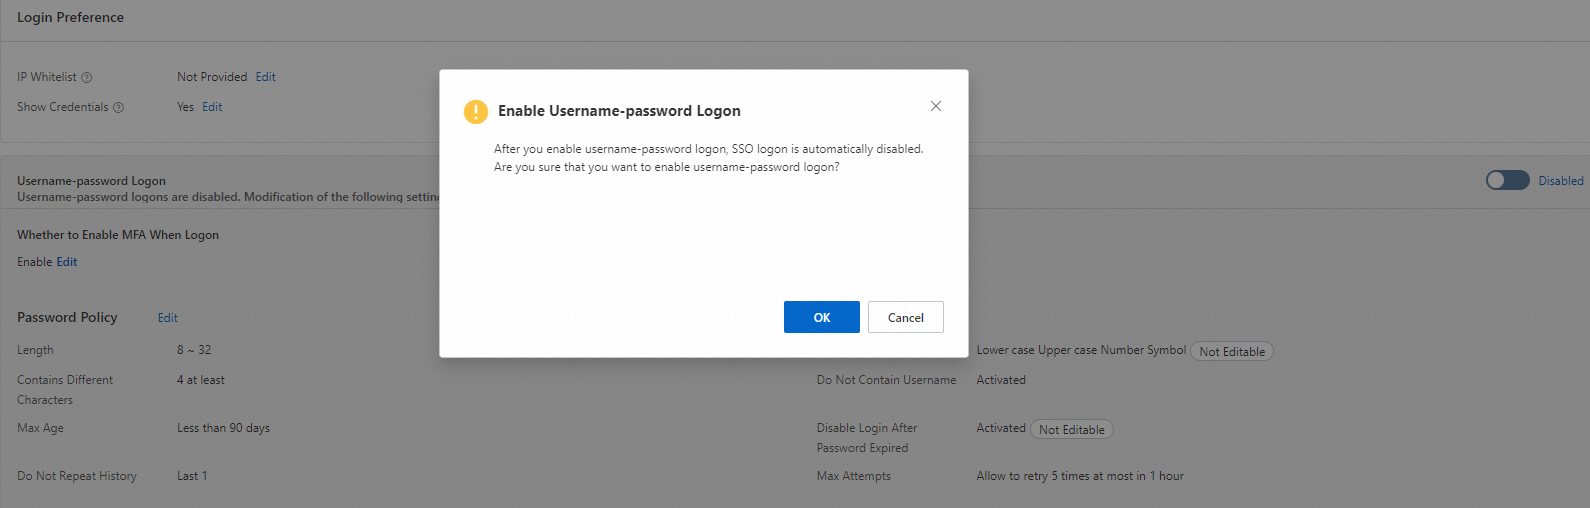
Task: Click the Disabled label beside the toggle
Action: click(1560, 181)
